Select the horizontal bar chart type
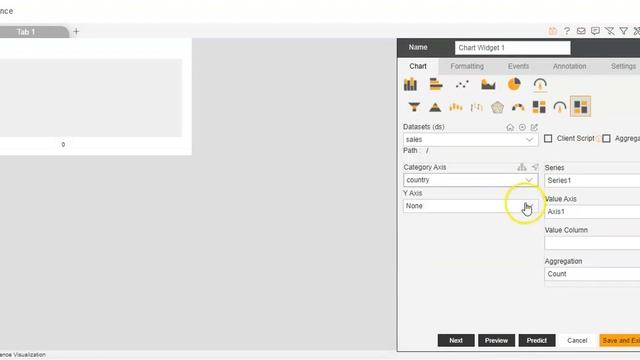The height and width of the screenshot is (360, 640). pyautogui.click(x=436, y=84)
